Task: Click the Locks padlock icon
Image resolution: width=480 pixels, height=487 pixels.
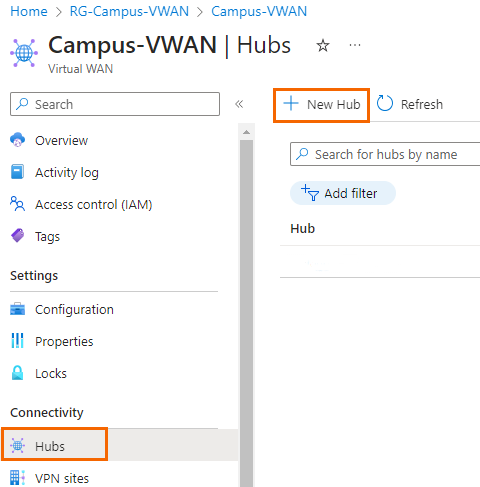Action: click(x=17, y=373)
